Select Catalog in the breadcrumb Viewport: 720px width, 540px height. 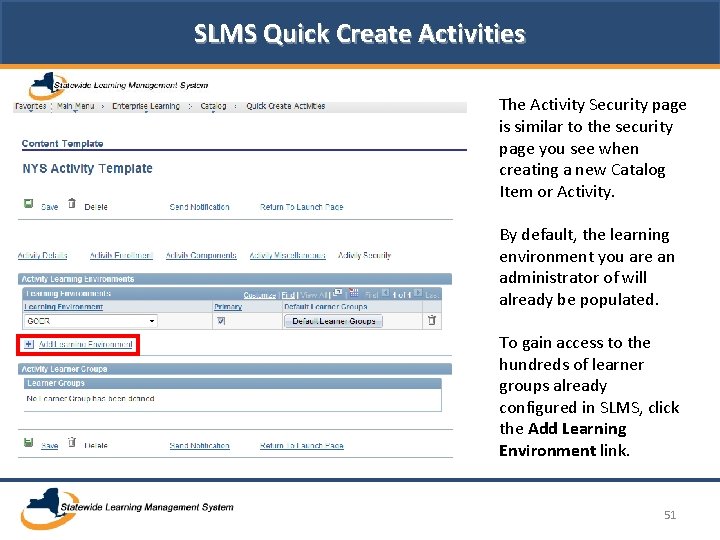click(214, 106)
